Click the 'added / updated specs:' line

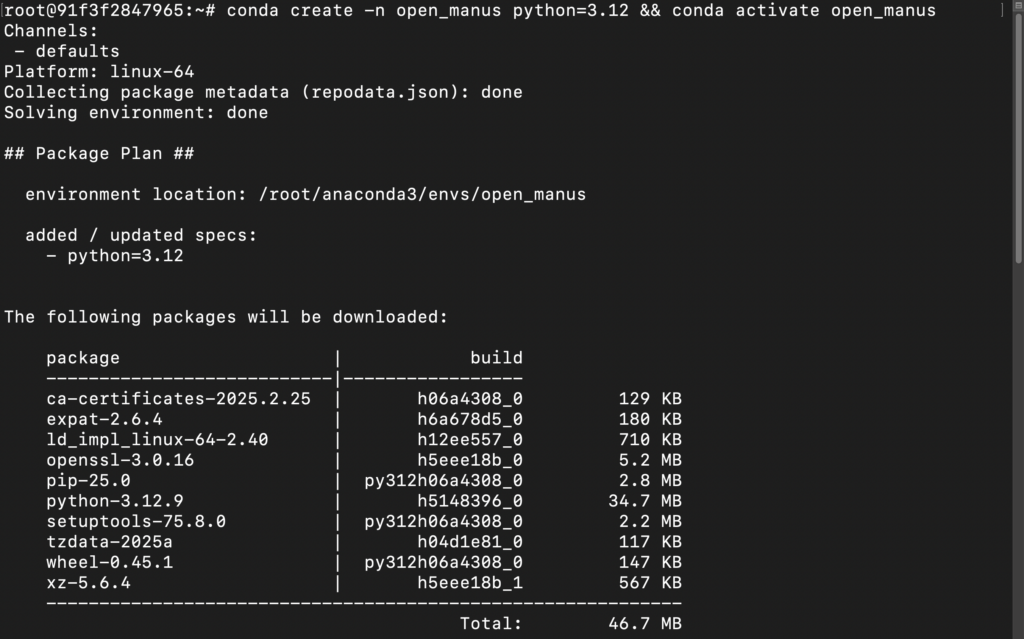click(x=141, y=235)
